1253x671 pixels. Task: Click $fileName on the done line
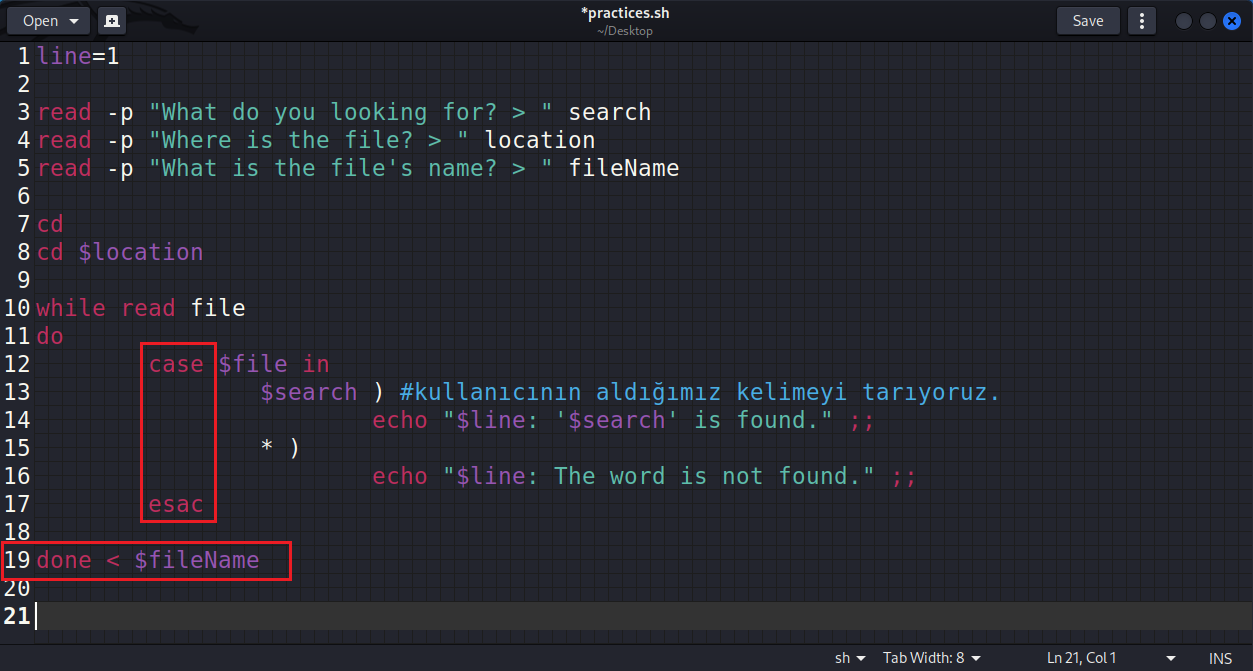tap(196, 560)
